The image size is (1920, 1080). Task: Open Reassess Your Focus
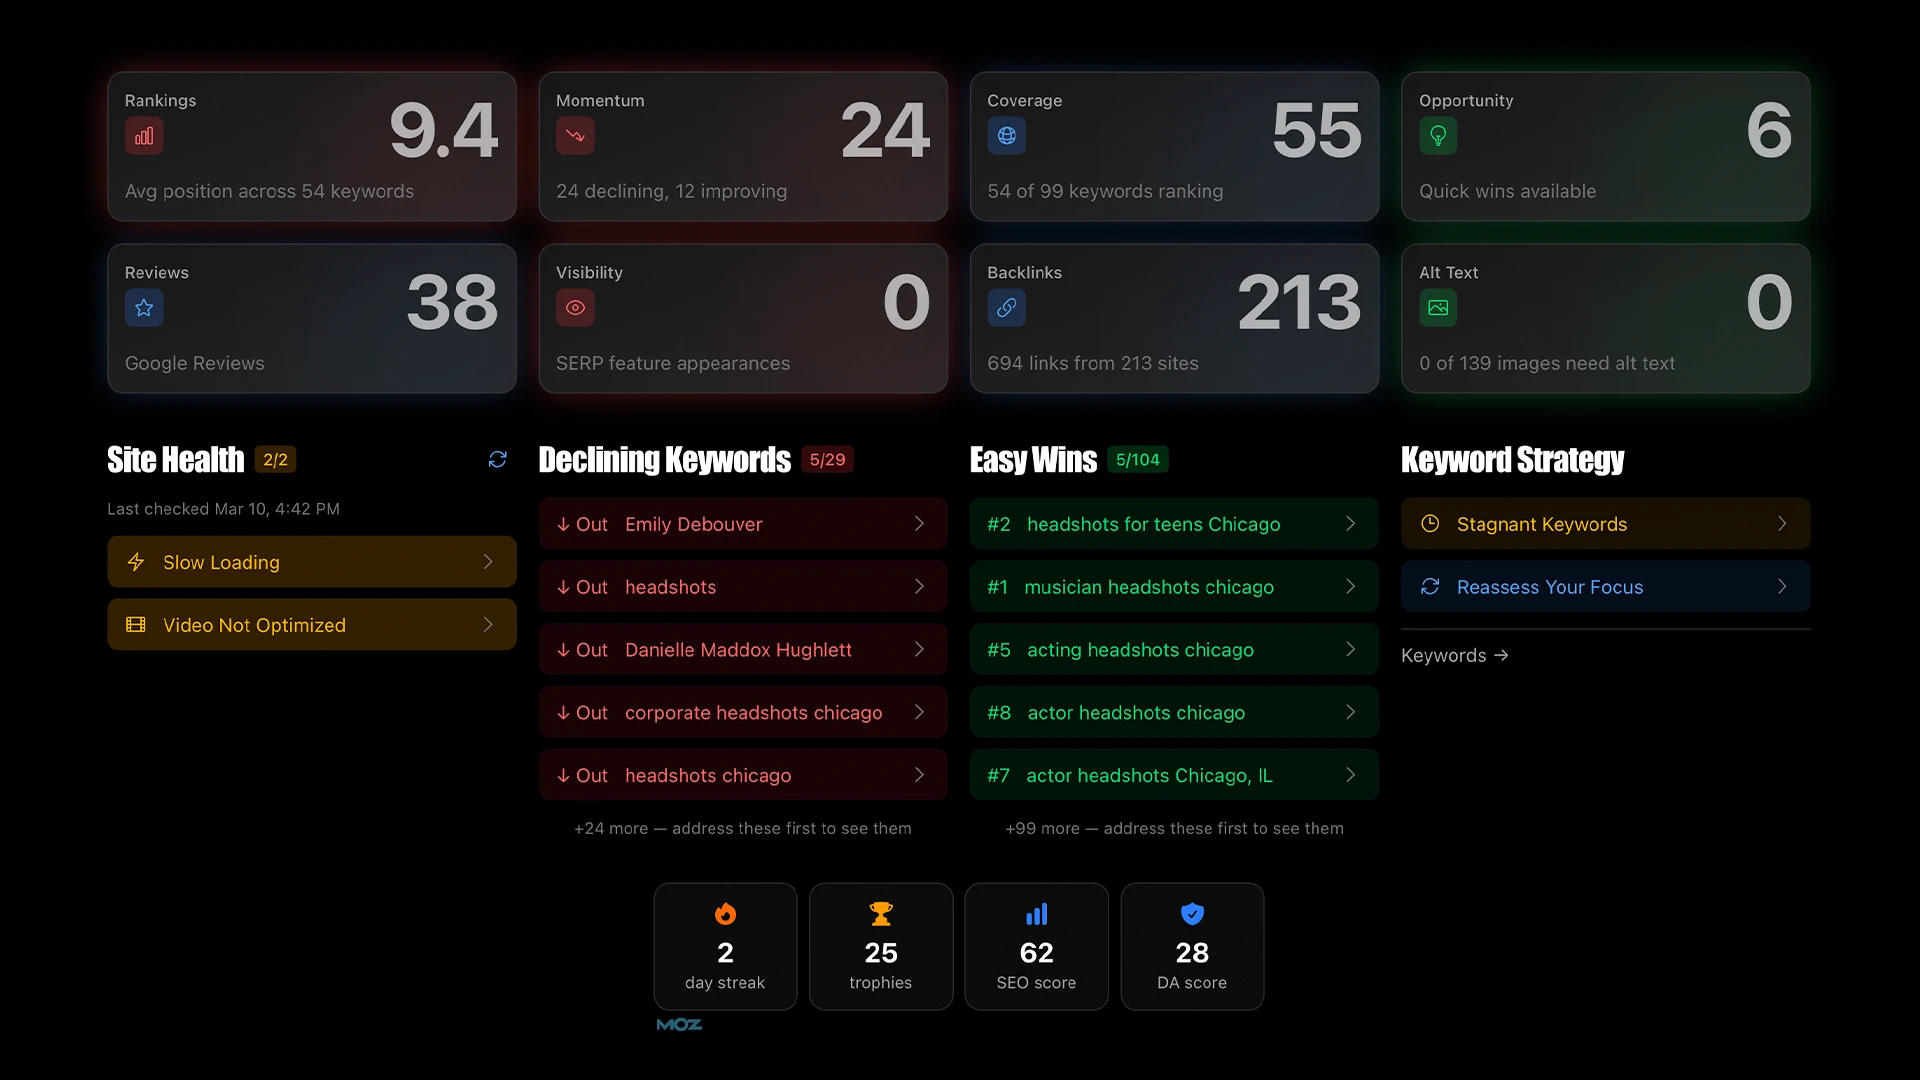[x=1605, y=587]
